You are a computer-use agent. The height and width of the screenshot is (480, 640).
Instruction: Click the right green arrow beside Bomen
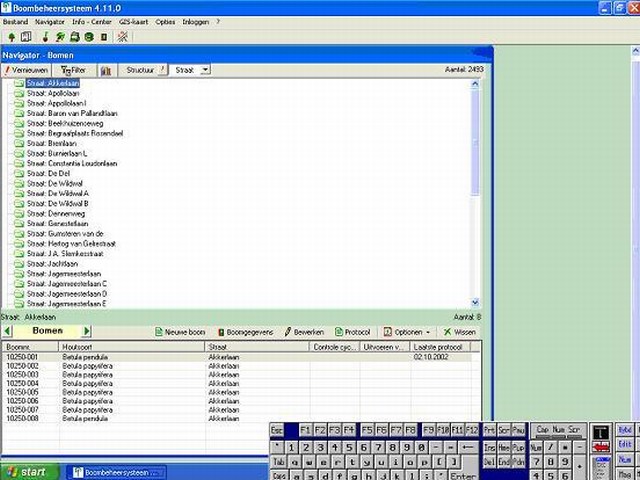coord(87,331)
